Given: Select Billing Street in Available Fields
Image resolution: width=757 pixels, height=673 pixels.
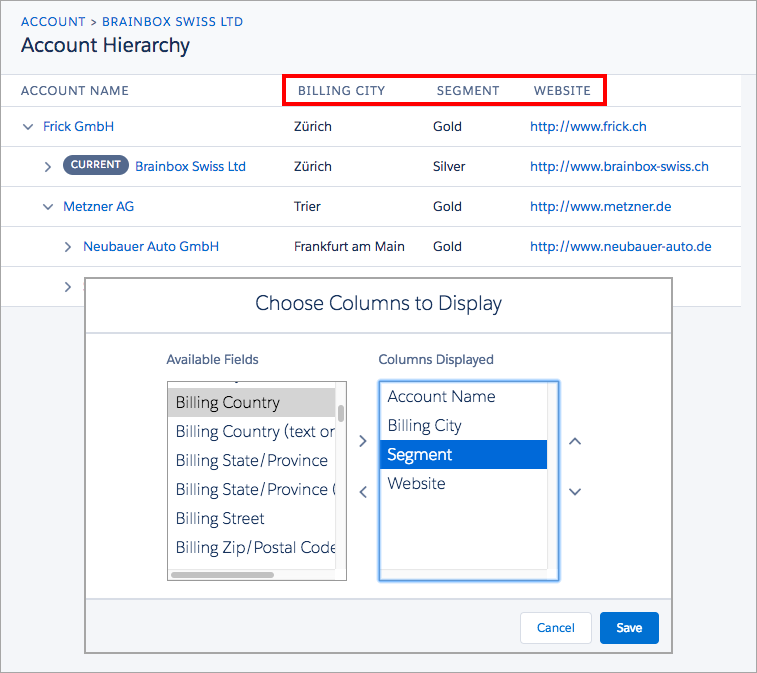Looking at the screenshot, I should tap(220, 519).
